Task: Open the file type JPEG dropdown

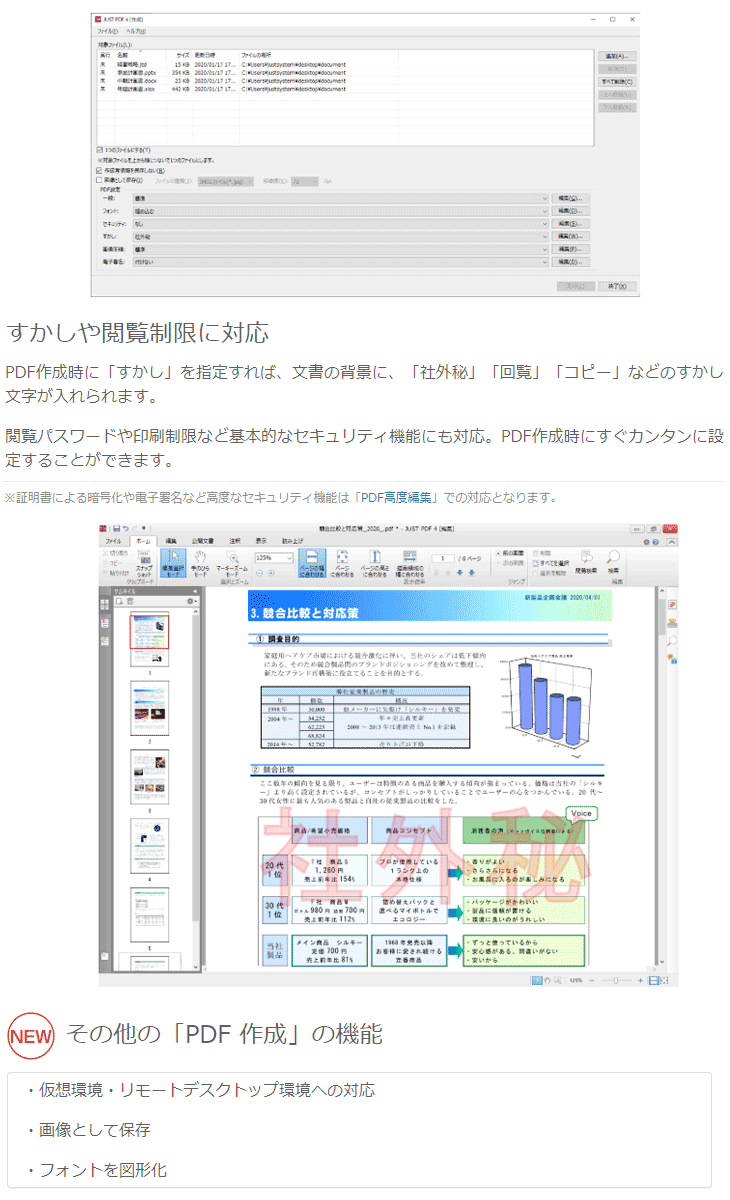Action: (x=225, y=181)
